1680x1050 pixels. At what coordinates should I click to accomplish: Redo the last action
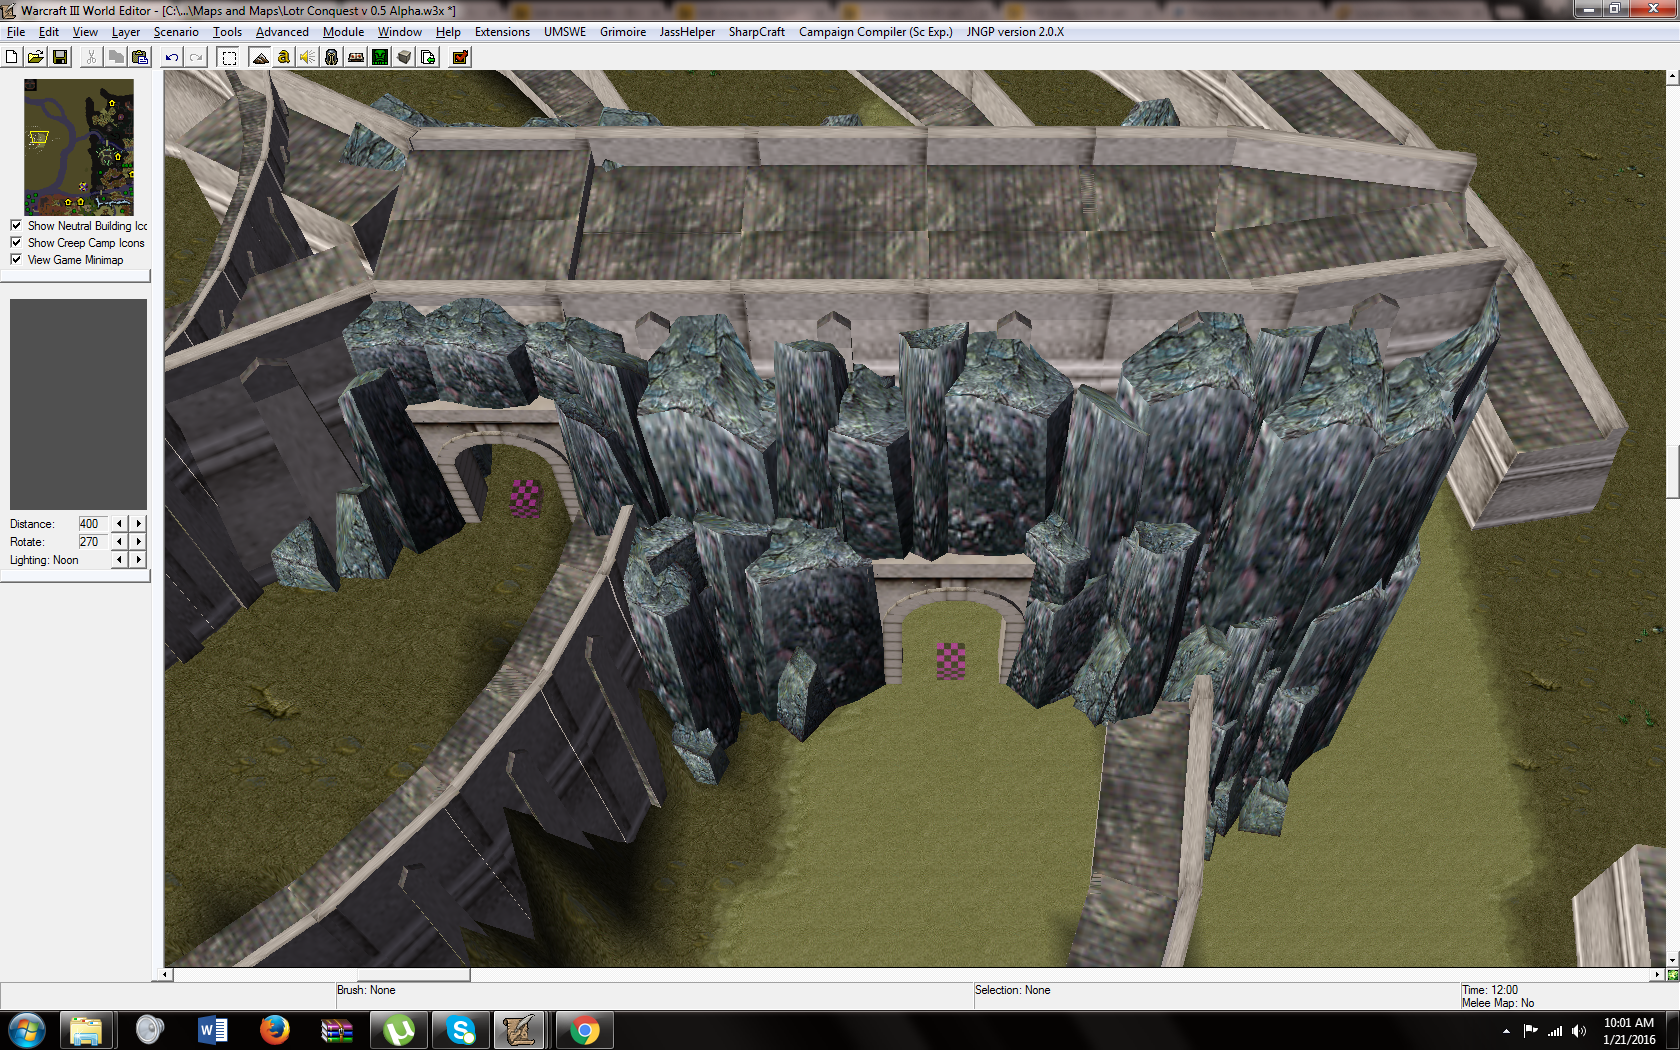[196, 57]
